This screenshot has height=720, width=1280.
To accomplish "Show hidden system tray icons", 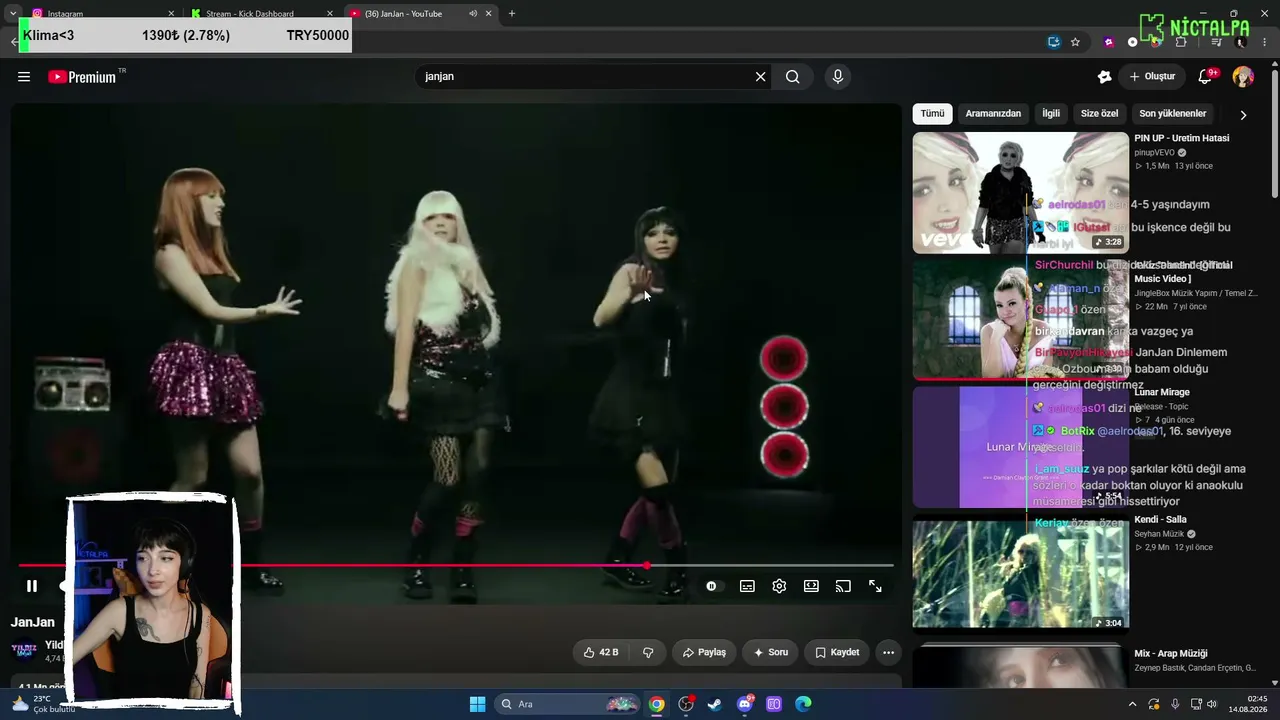I will 1132,704.
